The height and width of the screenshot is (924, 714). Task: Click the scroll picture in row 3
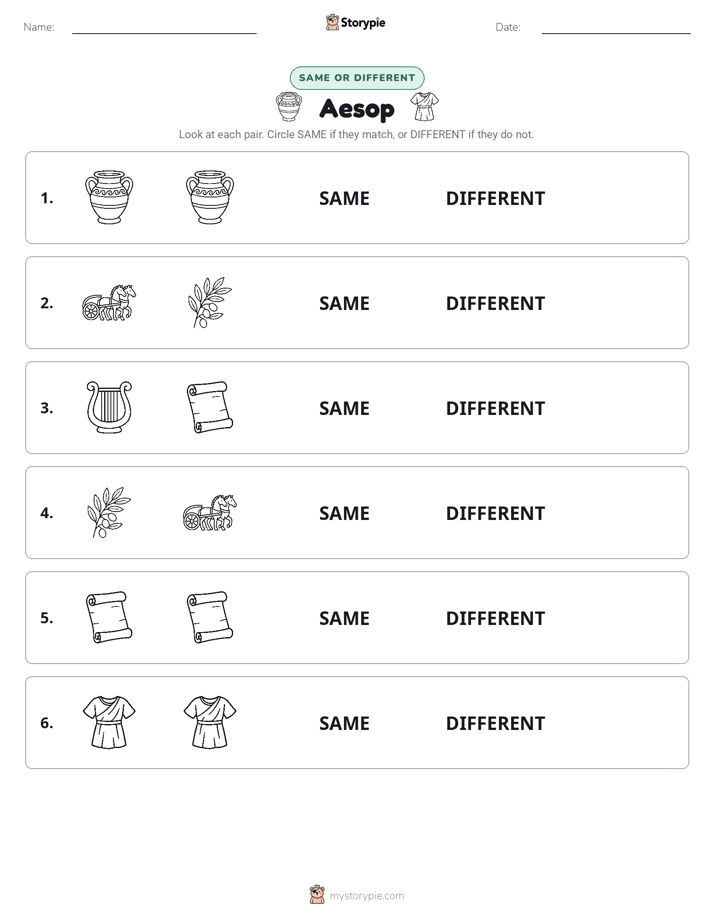[210, 407]
